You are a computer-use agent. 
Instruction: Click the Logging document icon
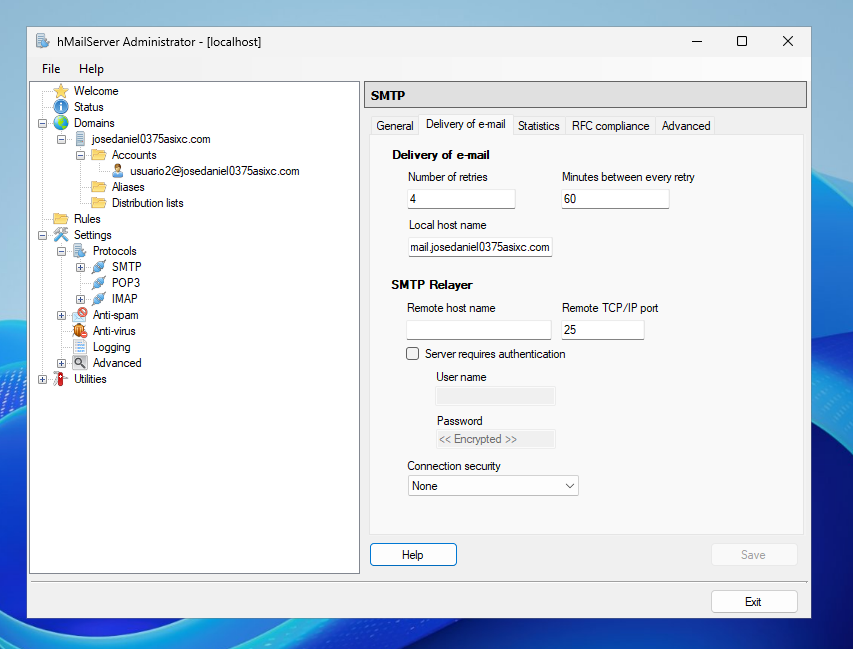(80, 347)
